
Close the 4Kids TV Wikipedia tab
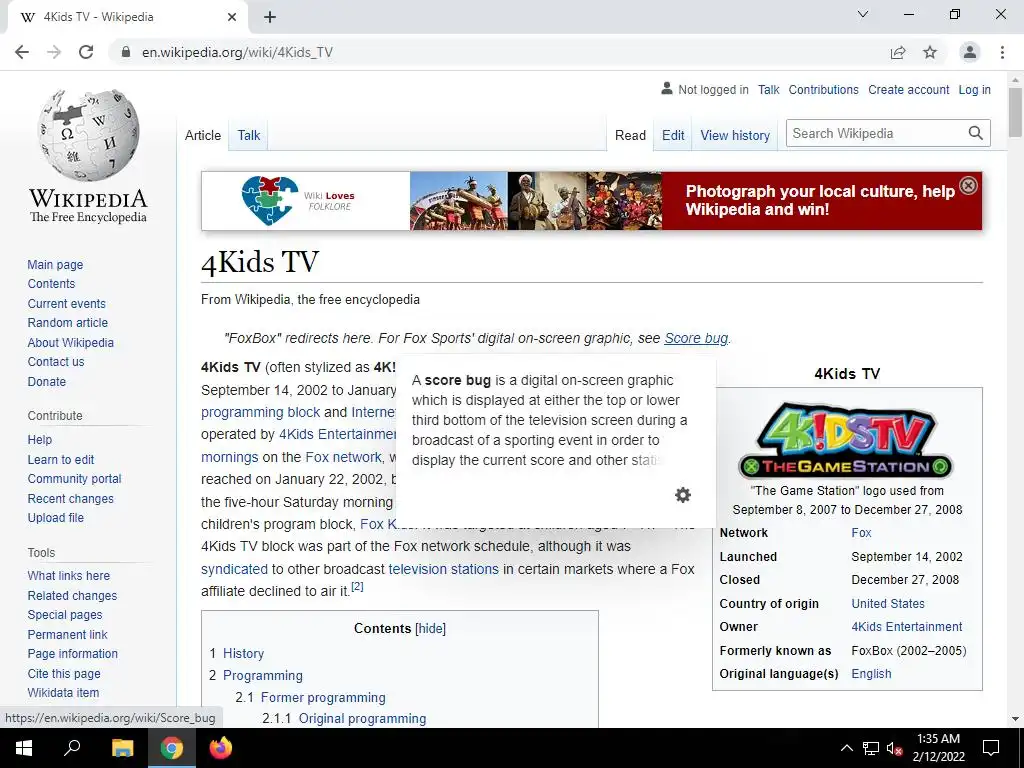[232, 17]
